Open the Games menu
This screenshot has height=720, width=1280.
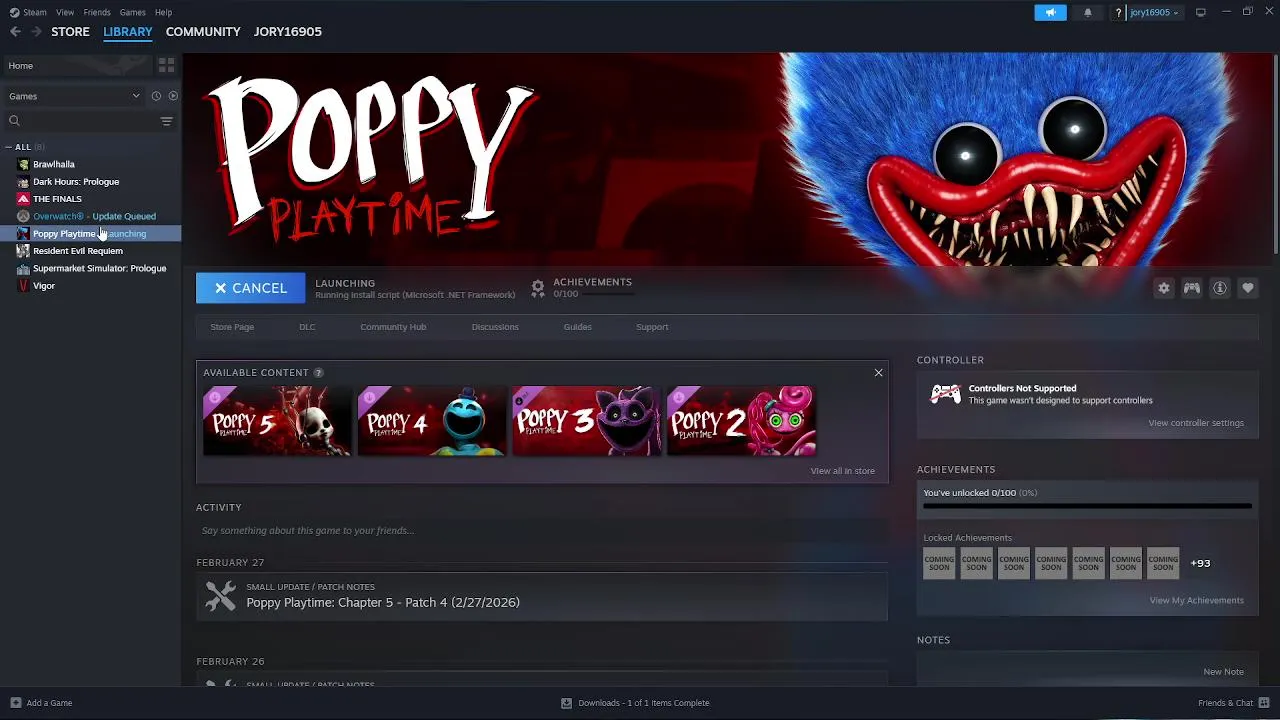[x=132, y=12]
